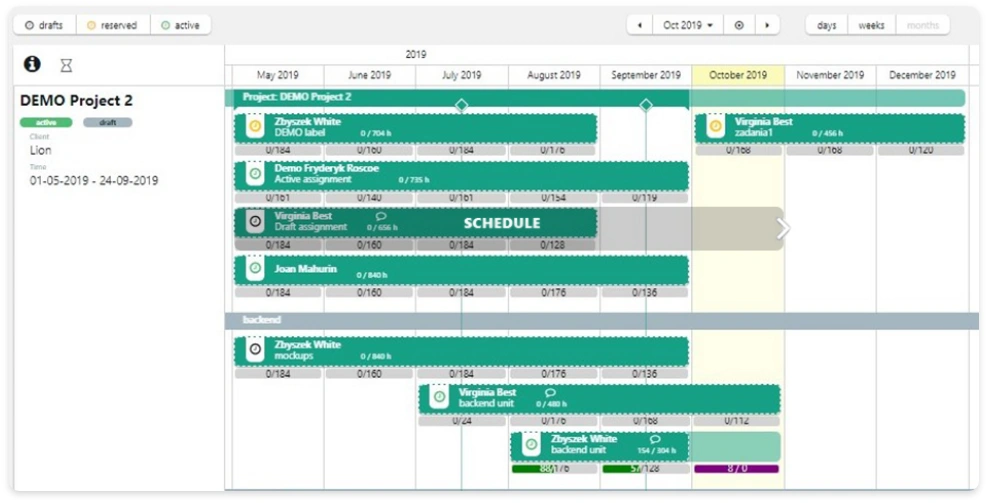Viewport: 988px width, 503px height.
Task: Click 0/128 hours cell under Draft assignment
Action: pos(553,245)
